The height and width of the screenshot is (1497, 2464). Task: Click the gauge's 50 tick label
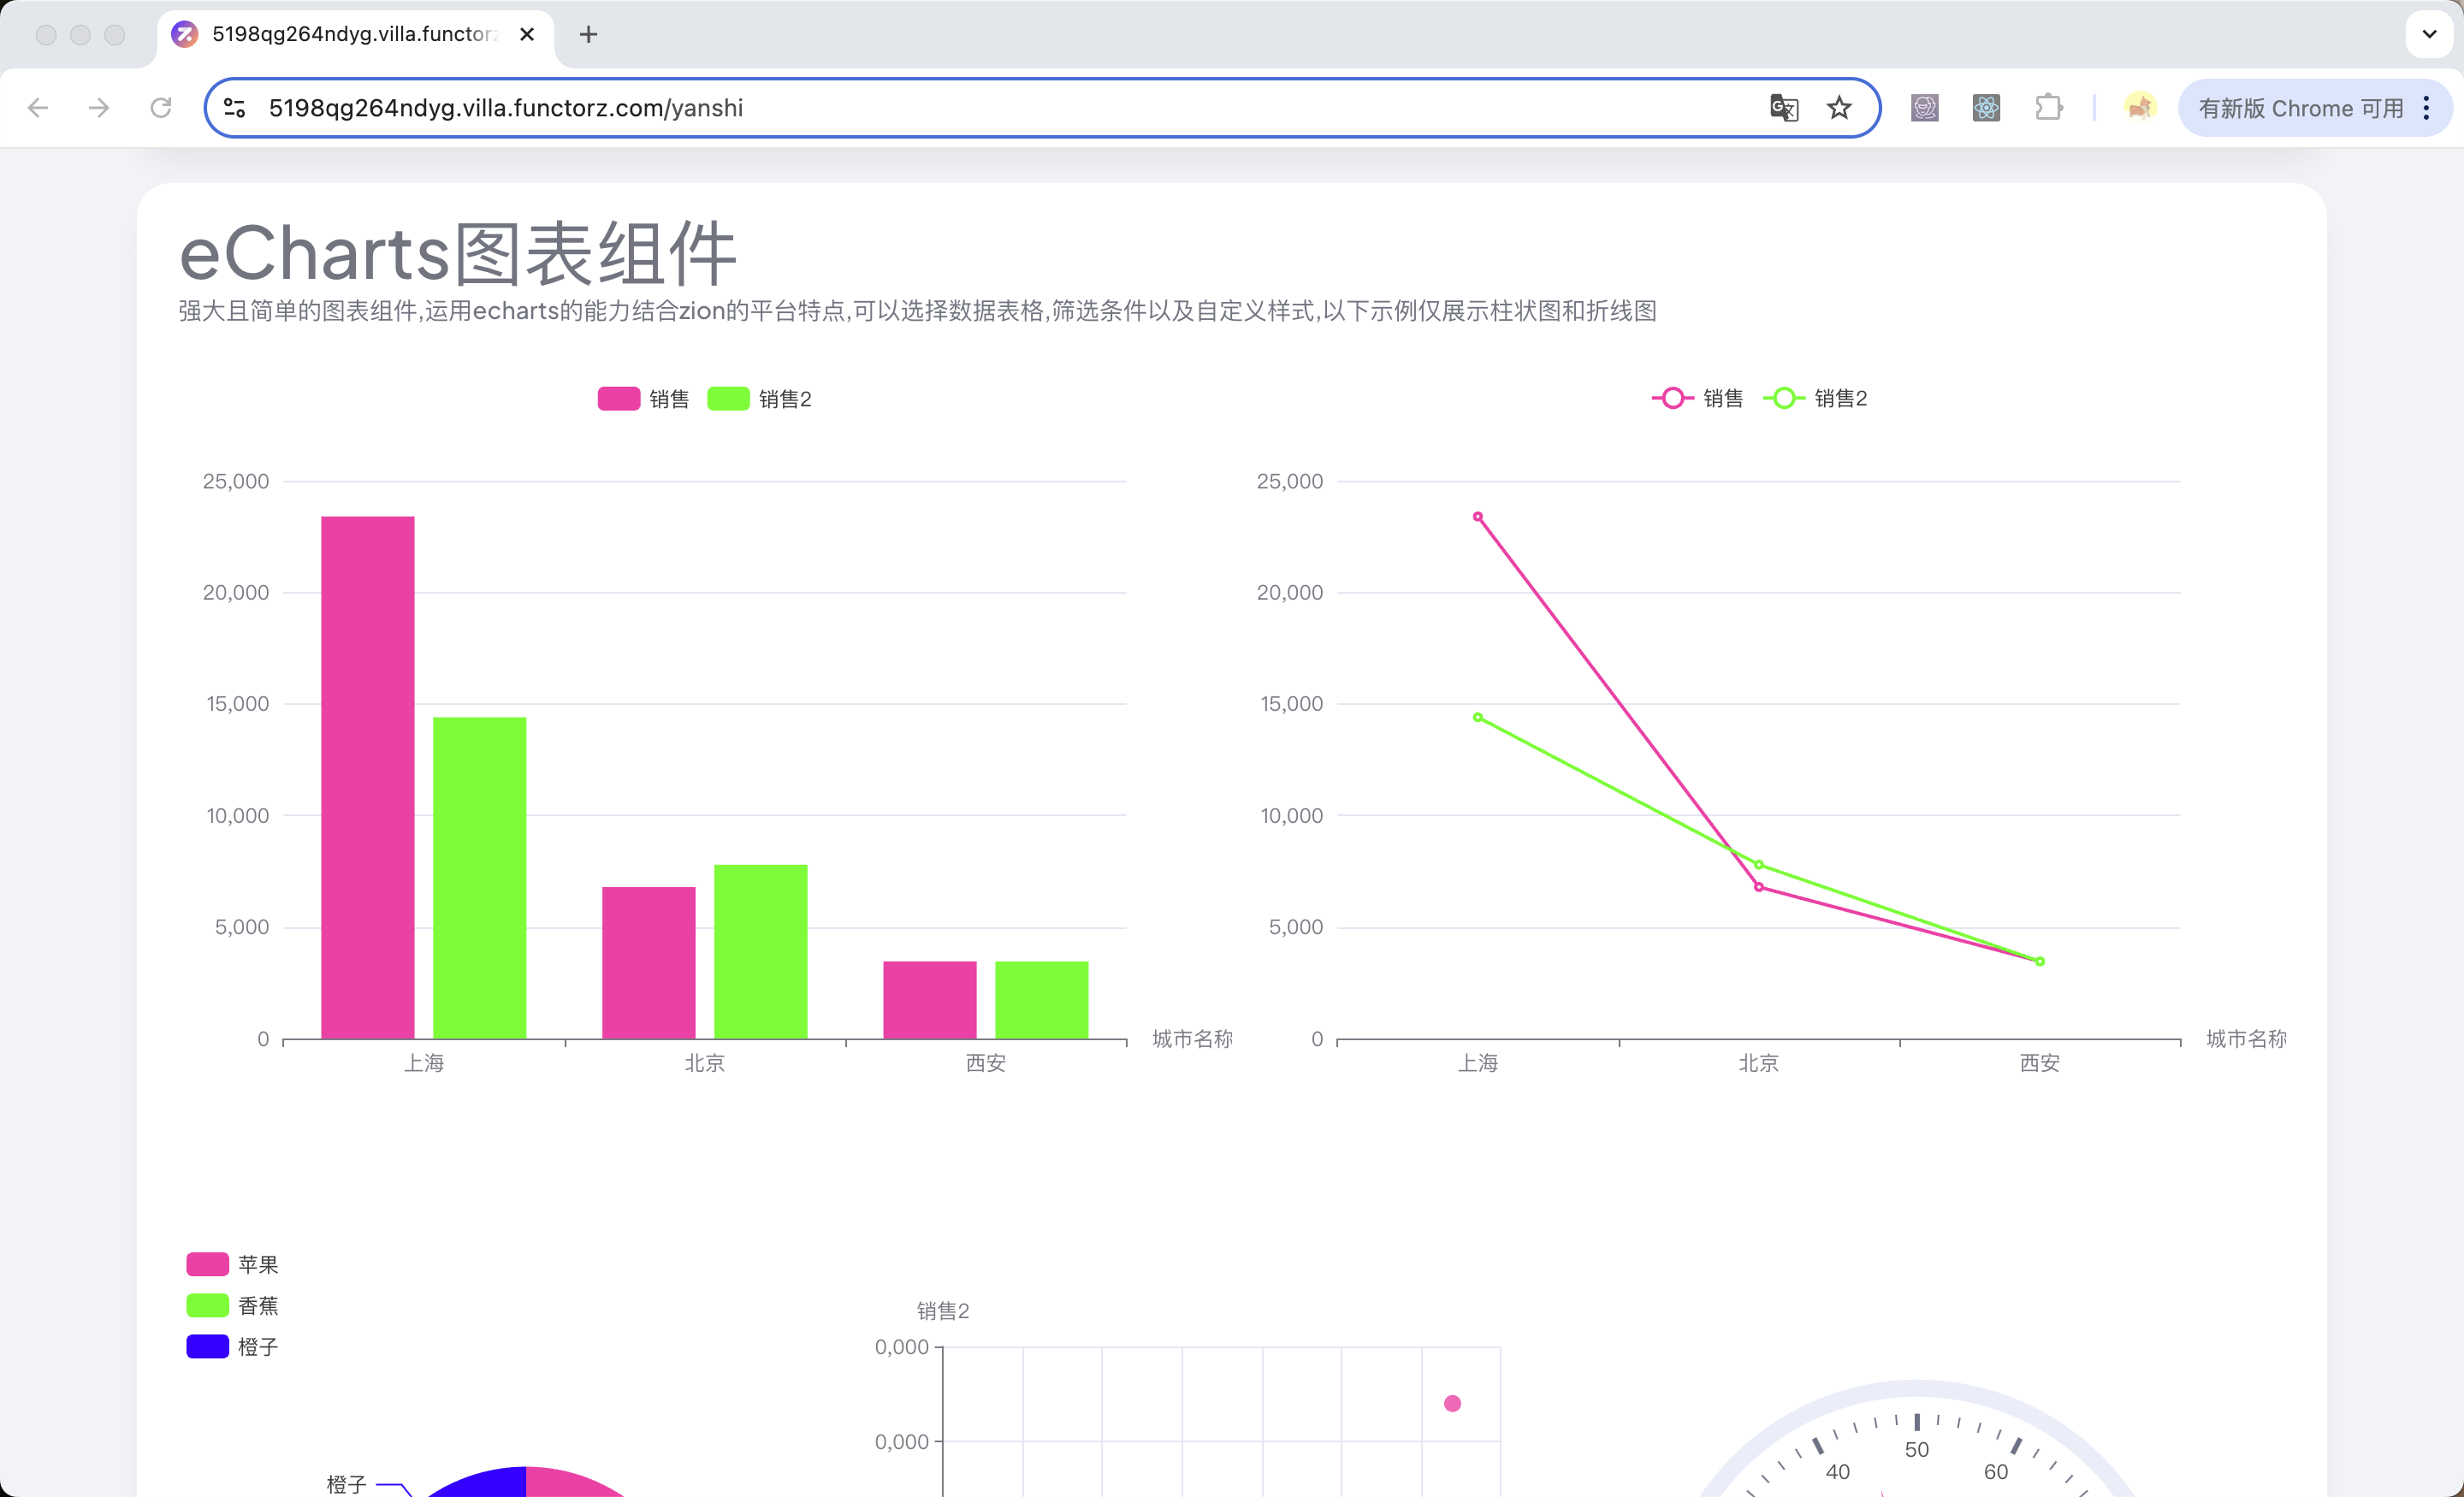point(1917,1449)
